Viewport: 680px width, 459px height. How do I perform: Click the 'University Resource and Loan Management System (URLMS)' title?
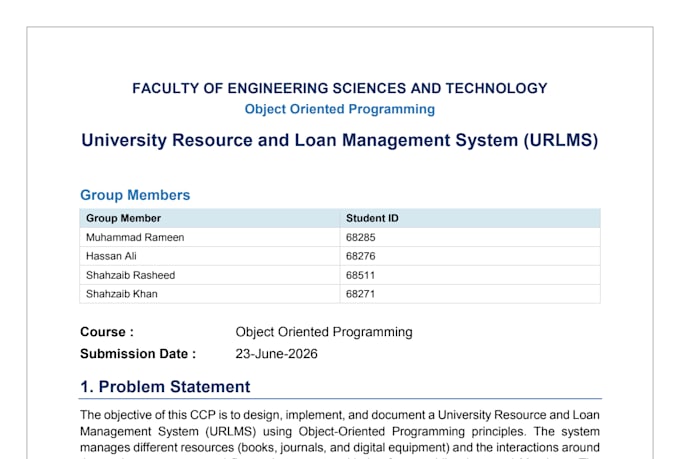[x=340, y=140]
